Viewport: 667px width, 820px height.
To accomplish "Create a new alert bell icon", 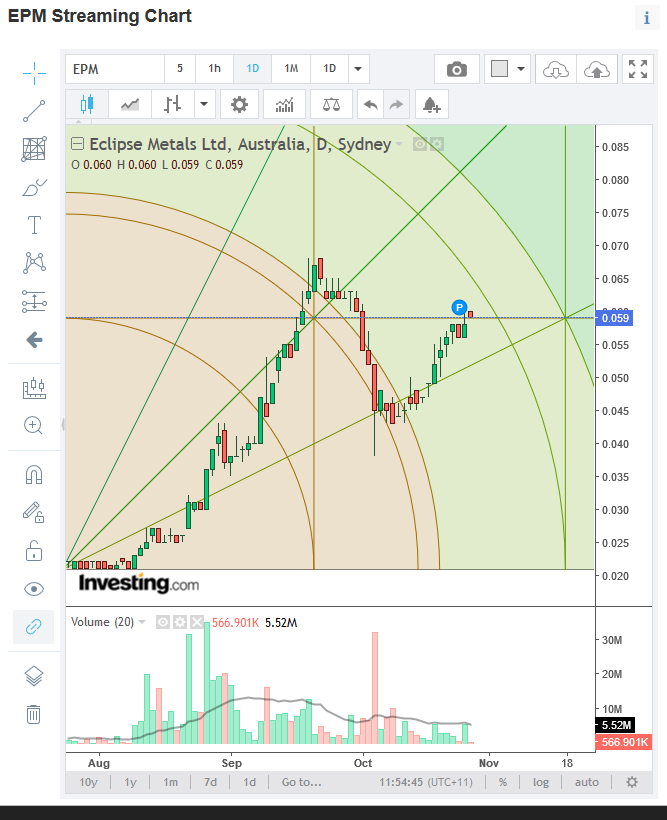I will point(432,104).
